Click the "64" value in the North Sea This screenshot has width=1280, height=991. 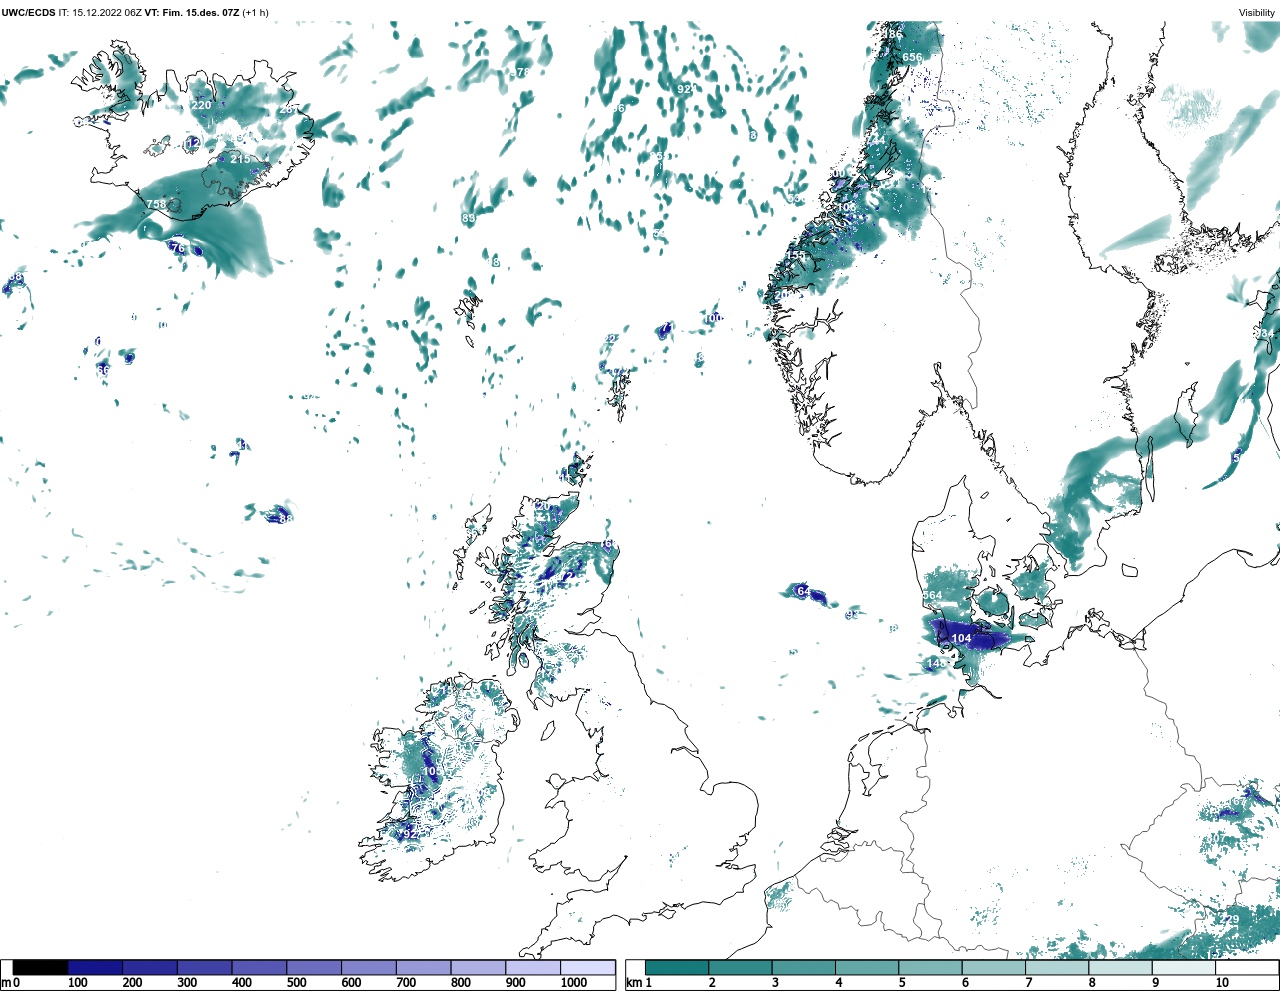click(803, 592)
